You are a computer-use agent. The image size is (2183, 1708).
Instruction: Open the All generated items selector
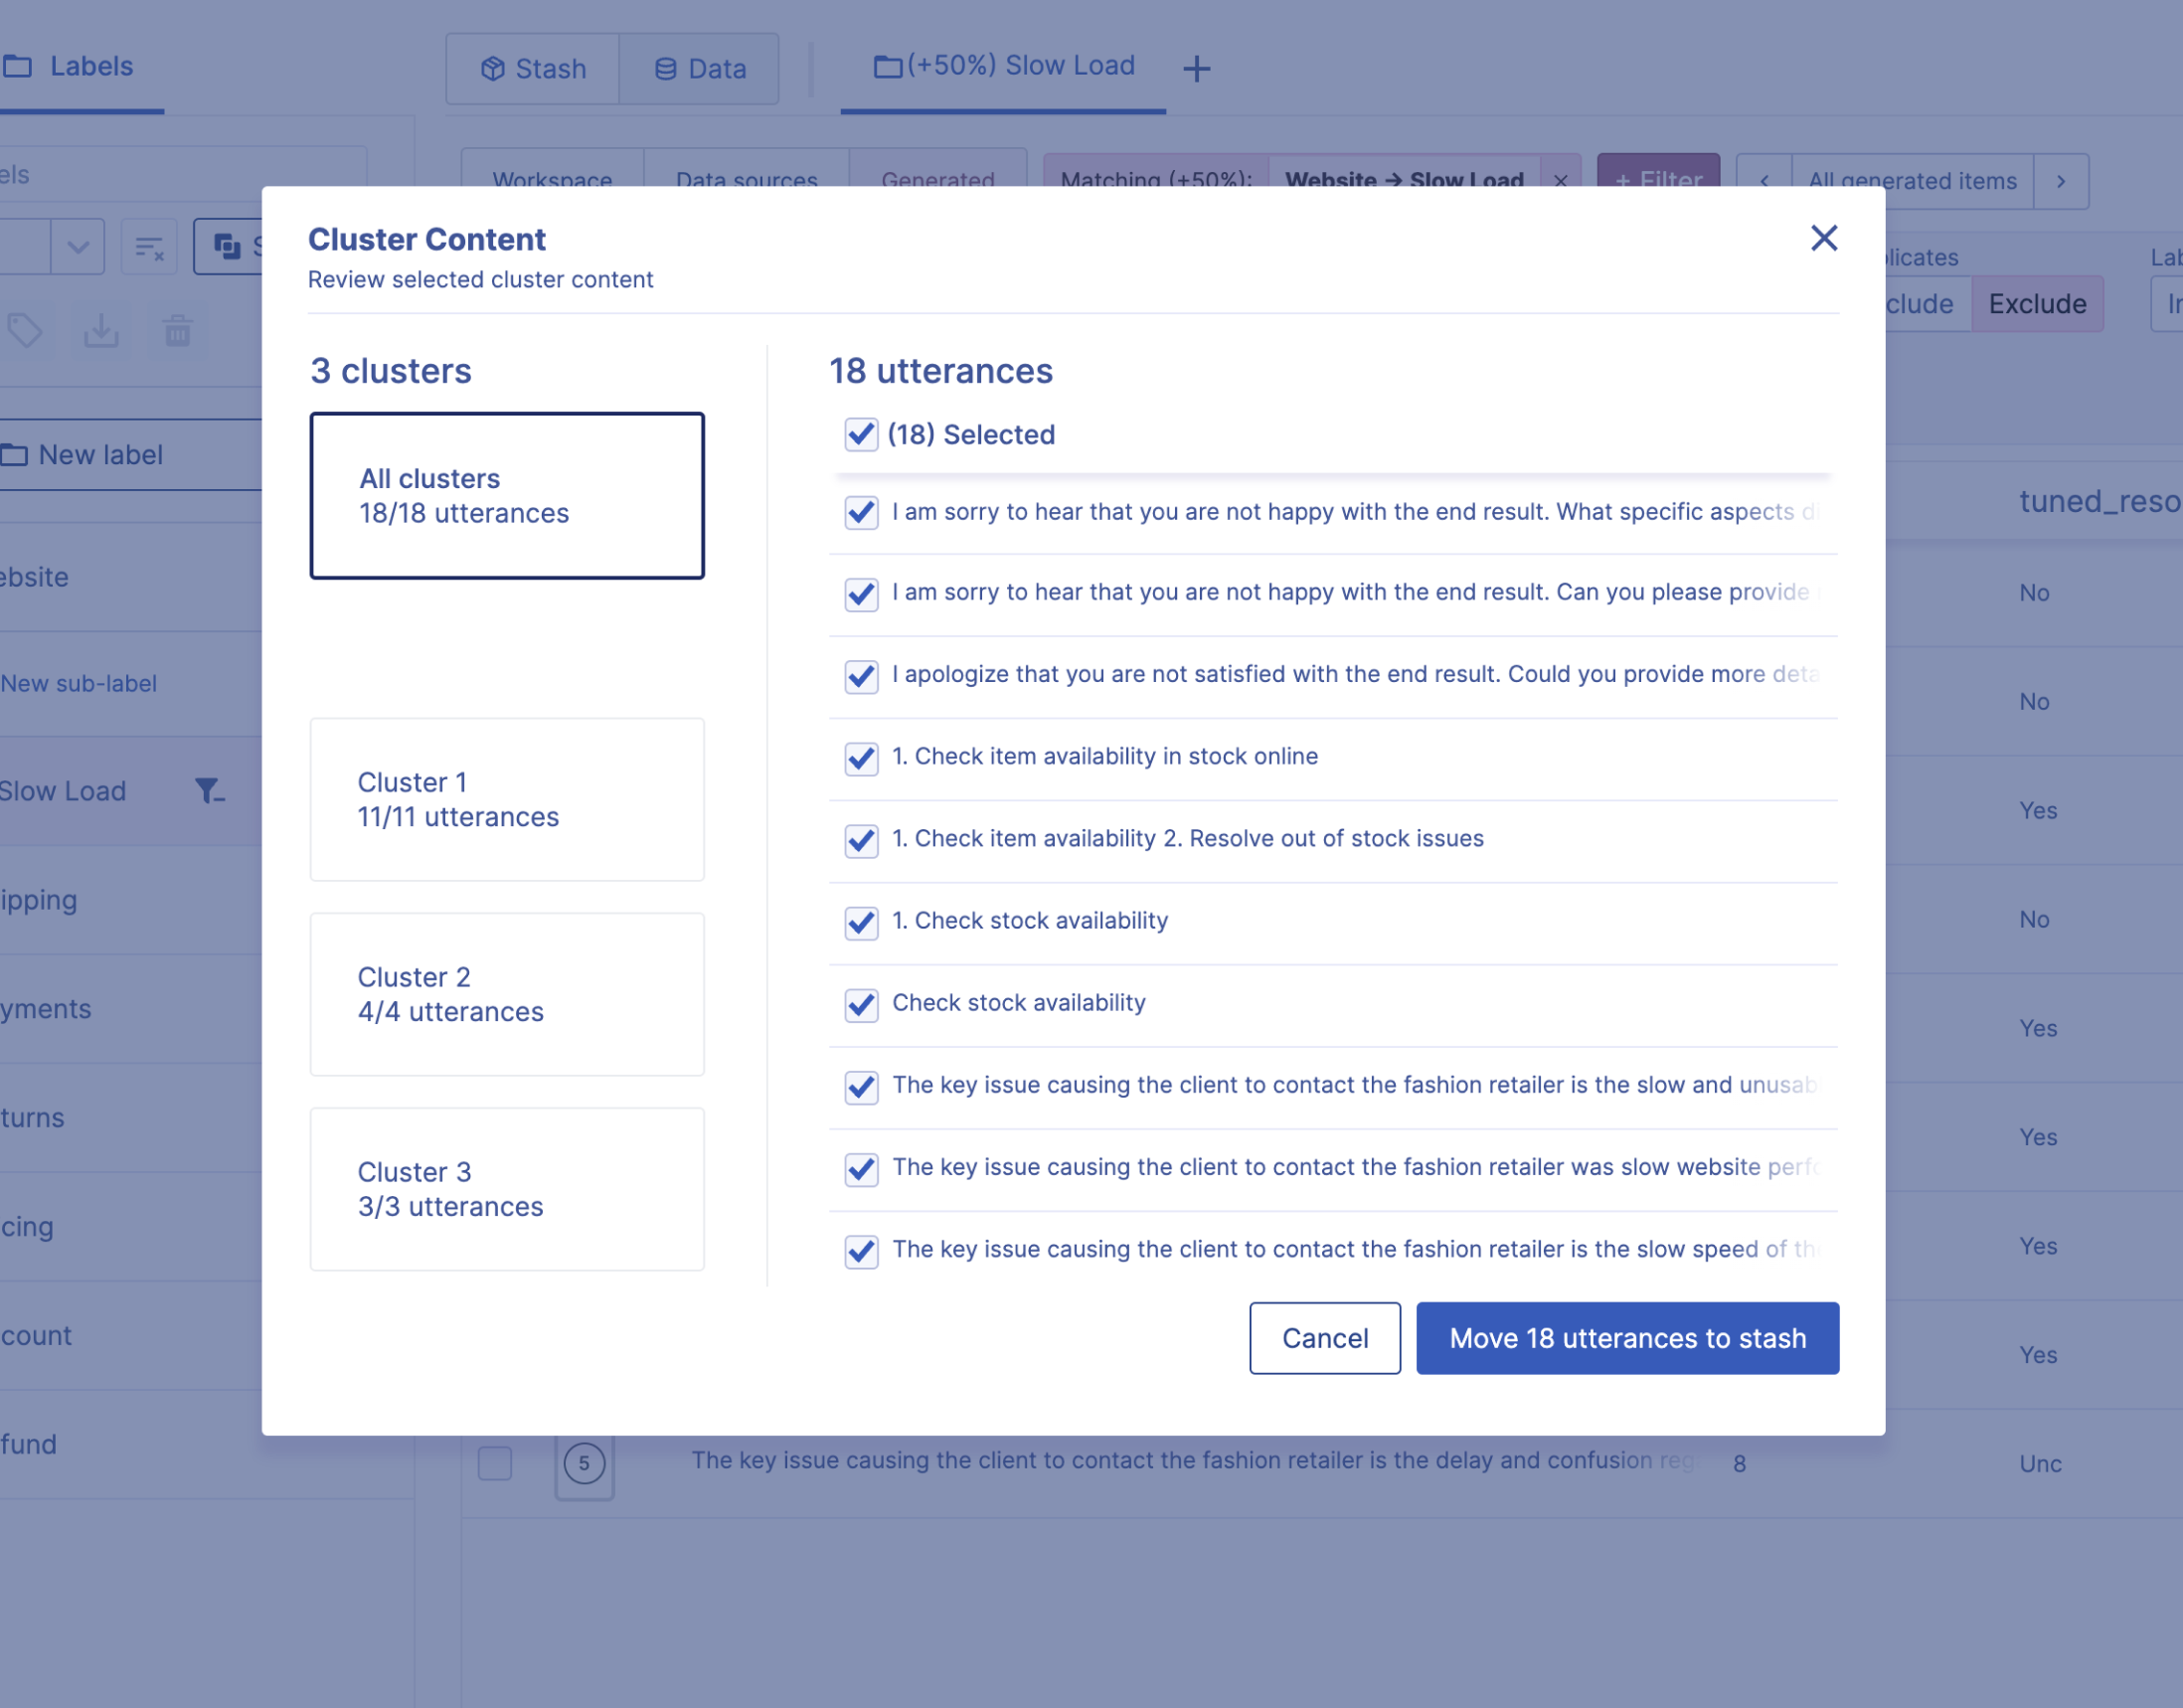pos(1911,181)
